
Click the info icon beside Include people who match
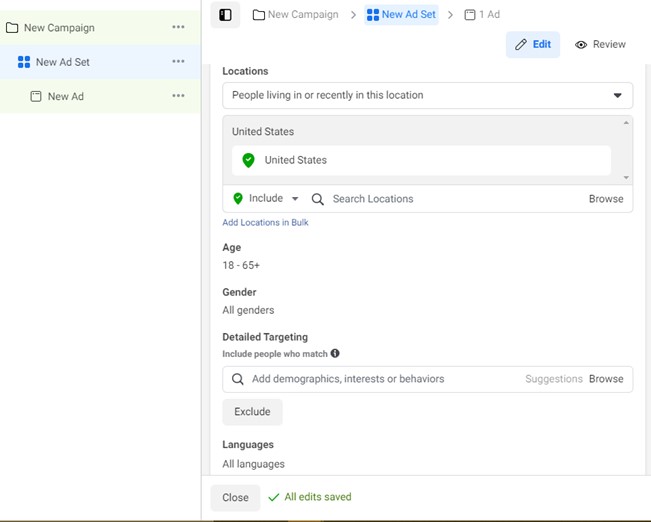[x=335, y=353]
